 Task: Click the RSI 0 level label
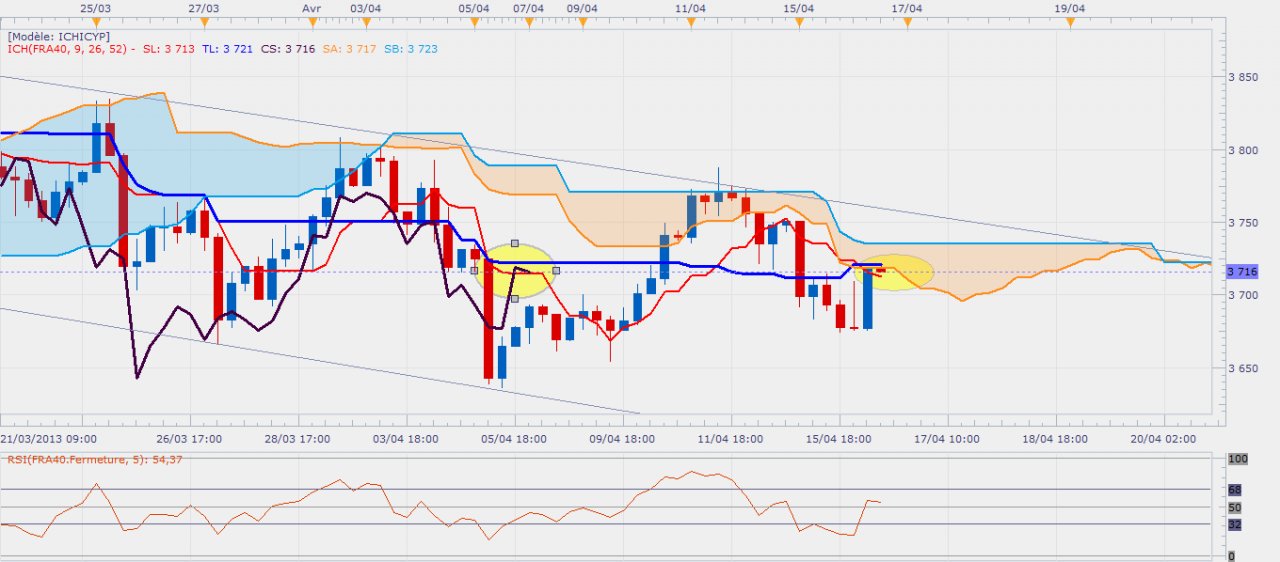point(1231,555)
